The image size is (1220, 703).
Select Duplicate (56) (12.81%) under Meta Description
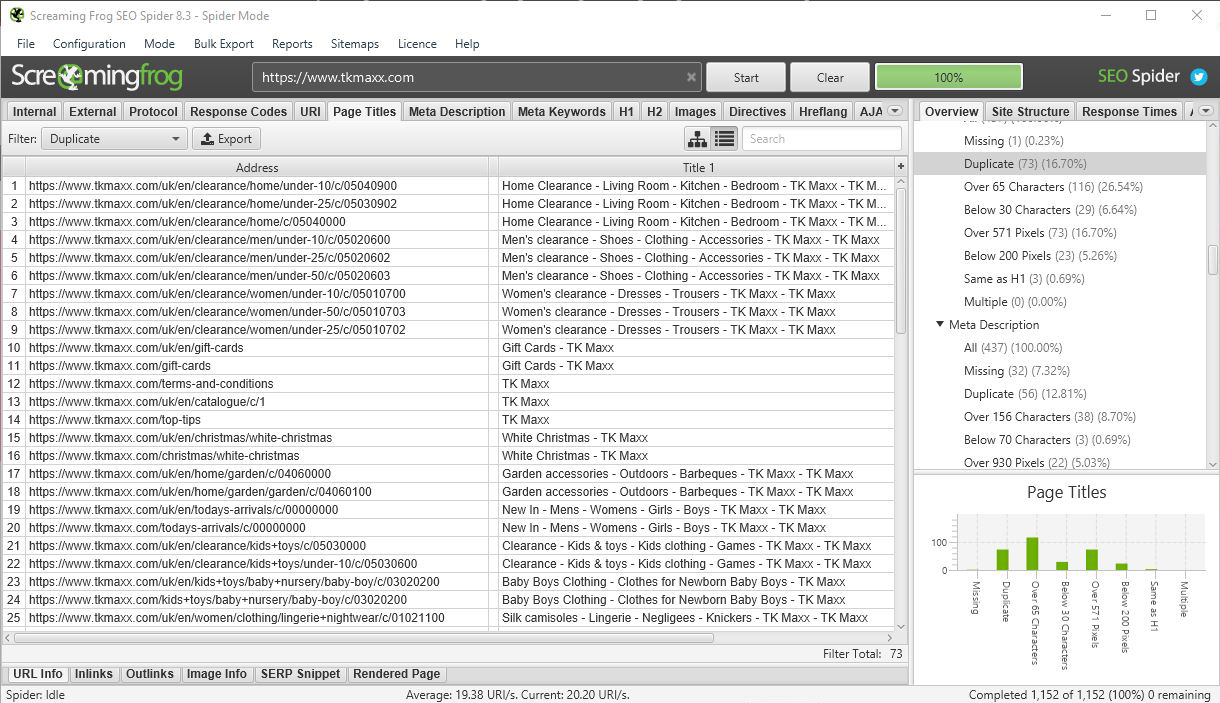point(1025,394)
